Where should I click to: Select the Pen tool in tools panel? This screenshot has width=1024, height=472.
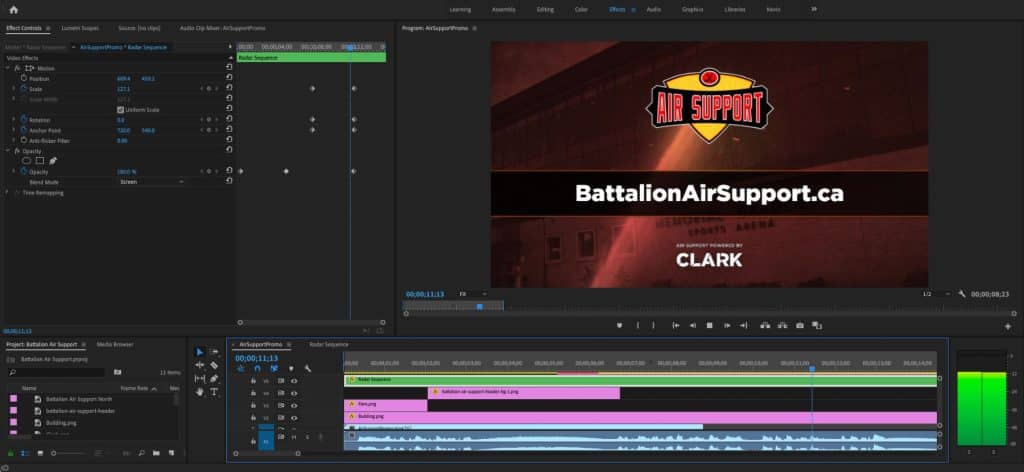[214, 379]
